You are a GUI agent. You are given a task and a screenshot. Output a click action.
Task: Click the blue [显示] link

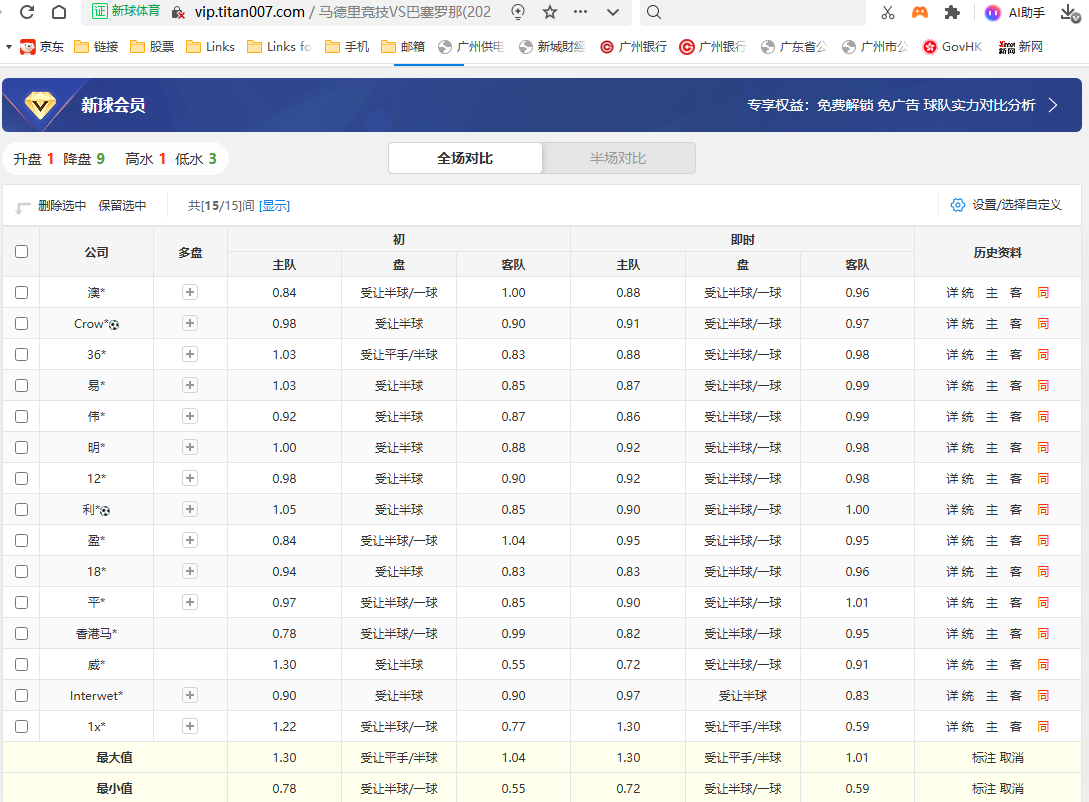[x=274, y=206]
